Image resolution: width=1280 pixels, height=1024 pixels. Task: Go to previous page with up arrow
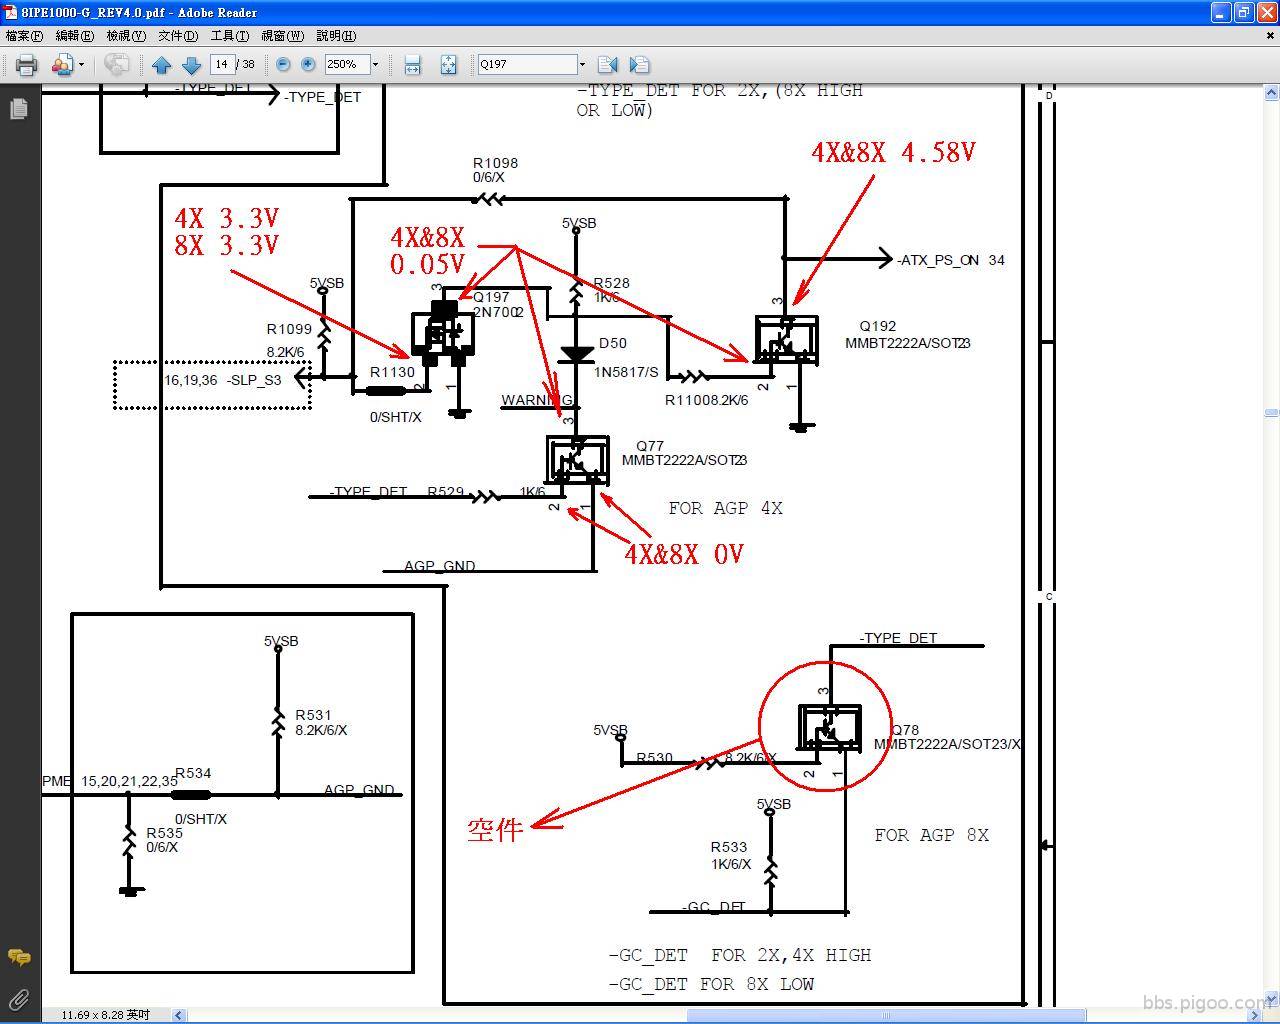(161, 65)
